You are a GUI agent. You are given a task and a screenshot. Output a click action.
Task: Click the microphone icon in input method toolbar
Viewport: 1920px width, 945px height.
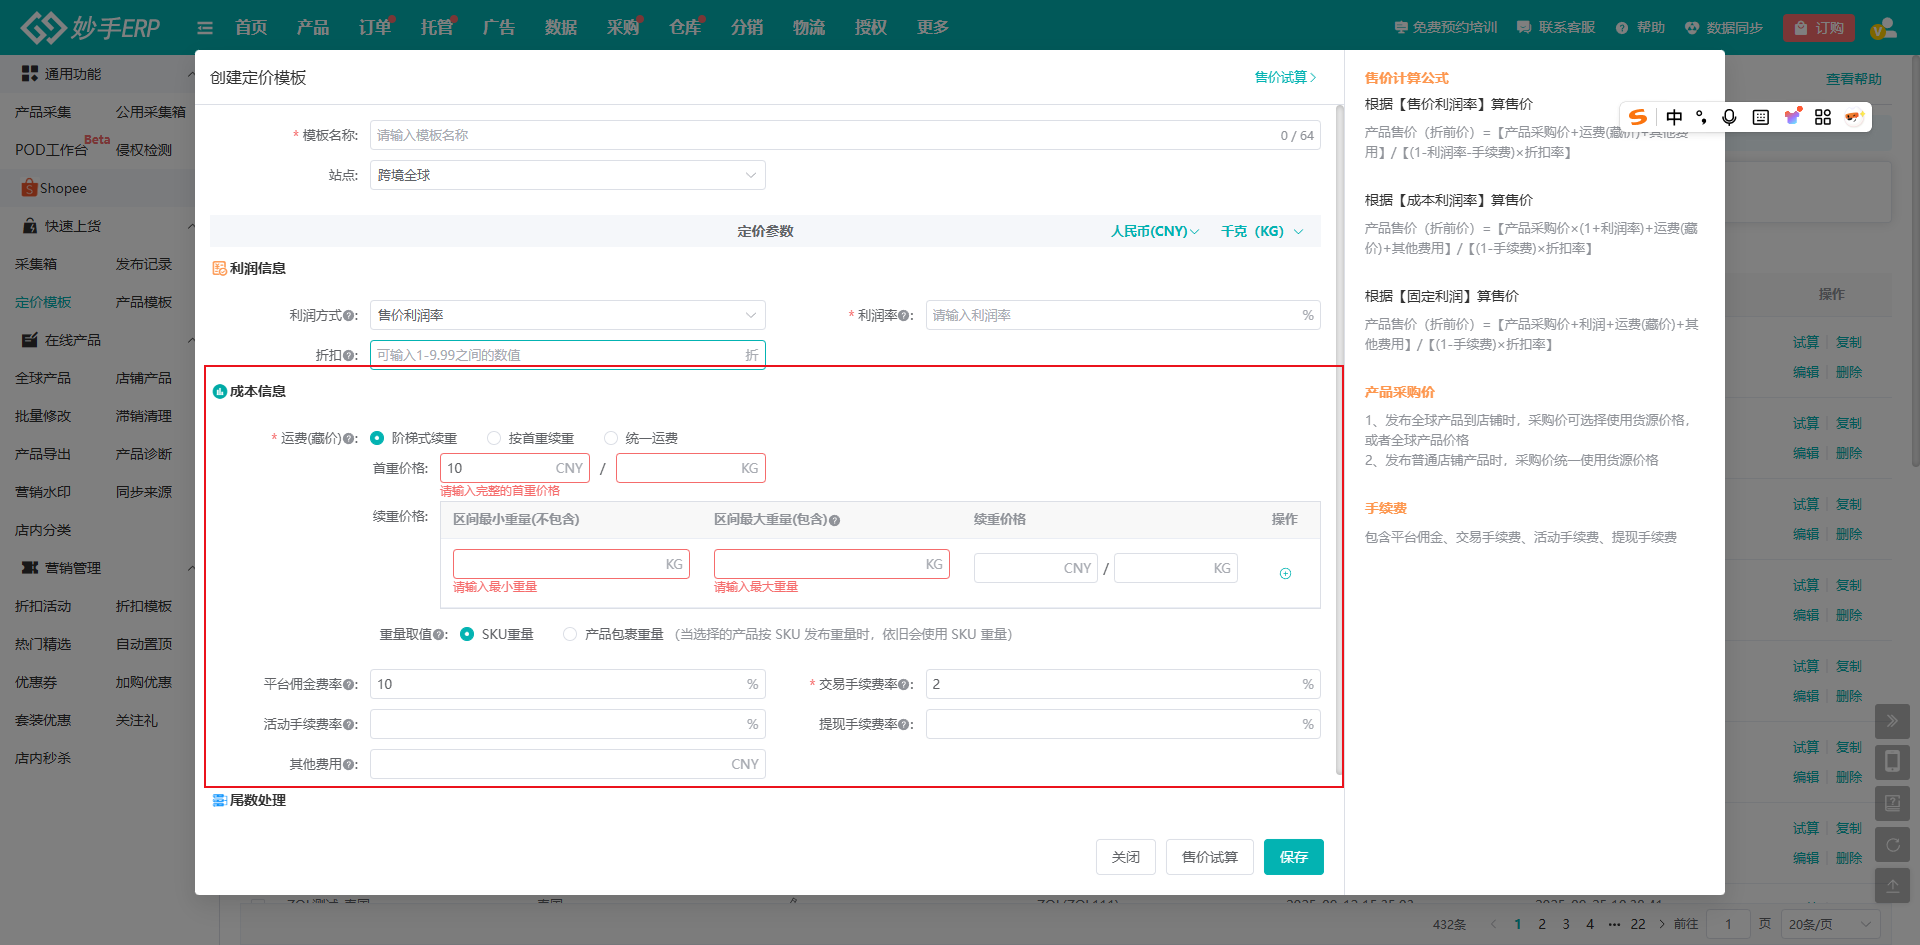[x=1729, y=117]
